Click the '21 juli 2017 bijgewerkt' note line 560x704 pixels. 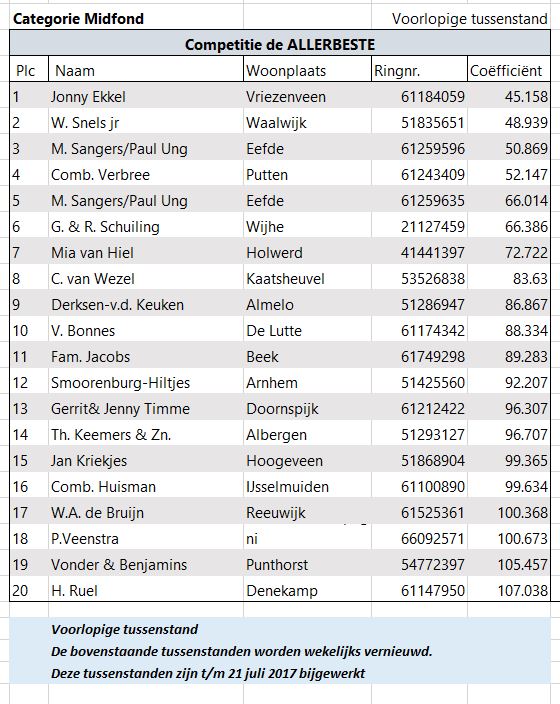pos(208,673)
